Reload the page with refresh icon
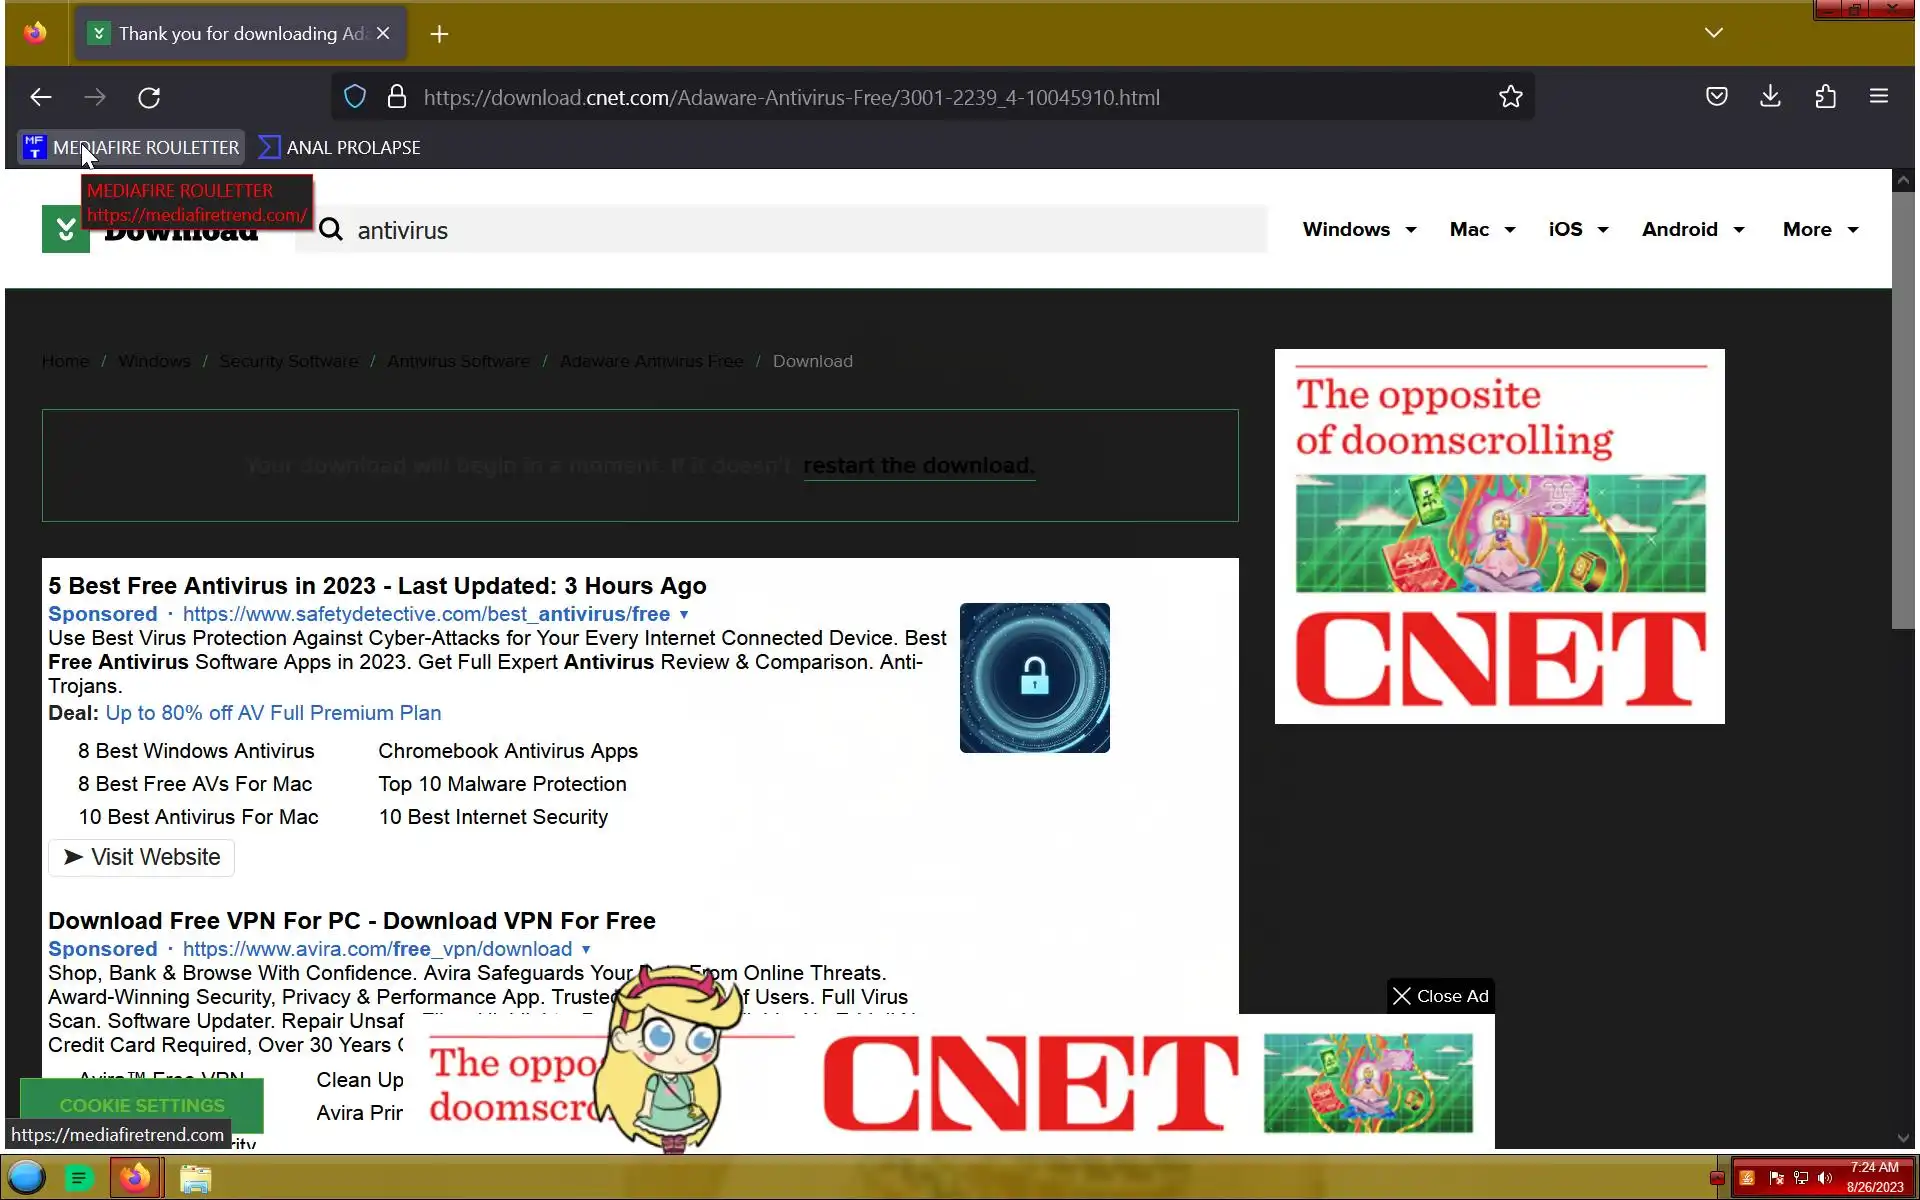Viewport: 1920px width, 1200px height. pyautogui.click(x=149, y=97)
